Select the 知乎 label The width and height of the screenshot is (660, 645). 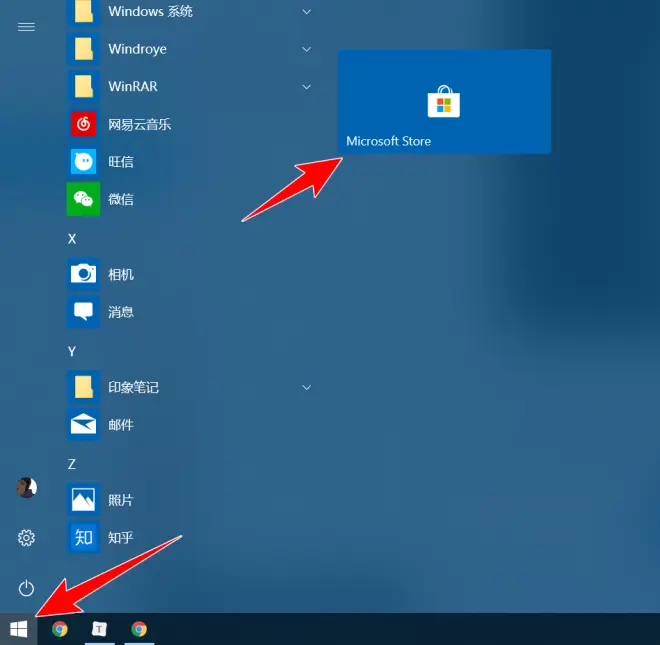121,538
